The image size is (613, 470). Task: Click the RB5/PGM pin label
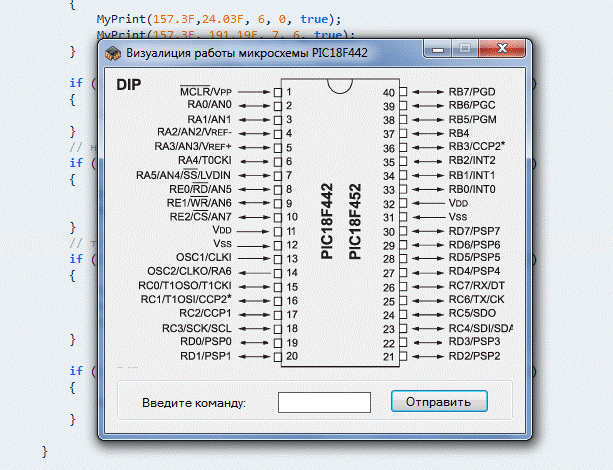tap(473, 119)
